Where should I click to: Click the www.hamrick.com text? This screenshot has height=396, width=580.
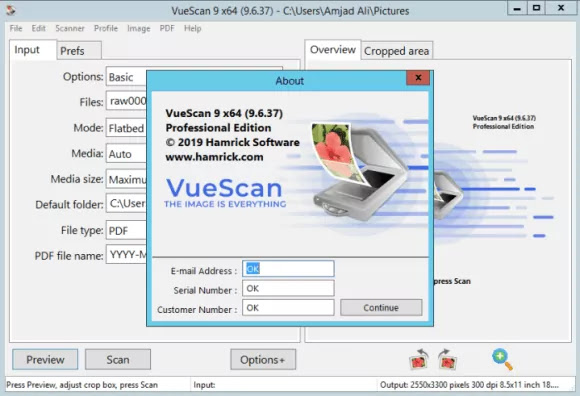[214, 157]
